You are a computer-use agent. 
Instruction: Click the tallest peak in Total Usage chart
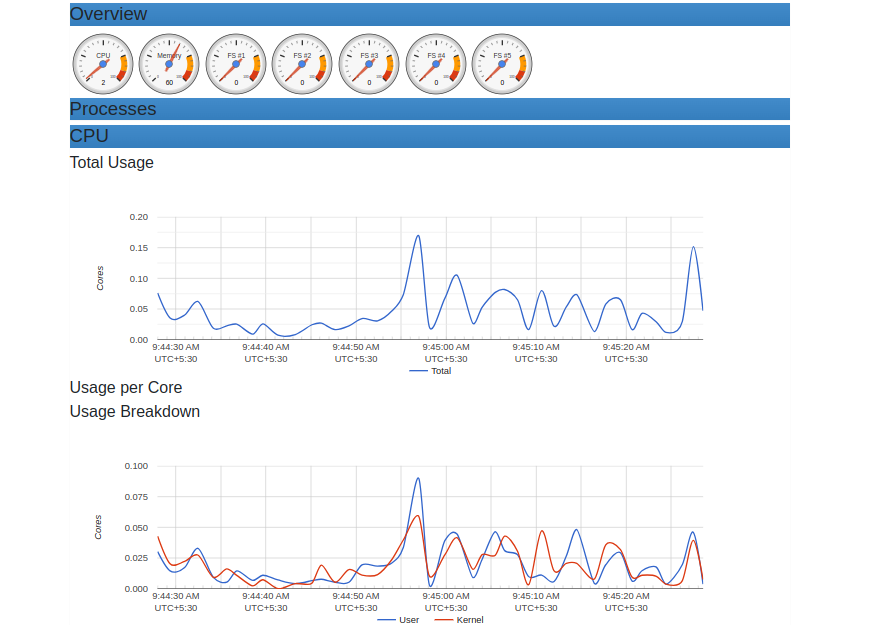(417, 236)
